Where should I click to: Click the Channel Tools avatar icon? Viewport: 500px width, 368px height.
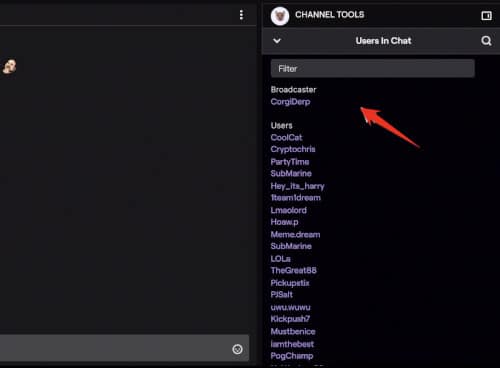coord(280,16)
